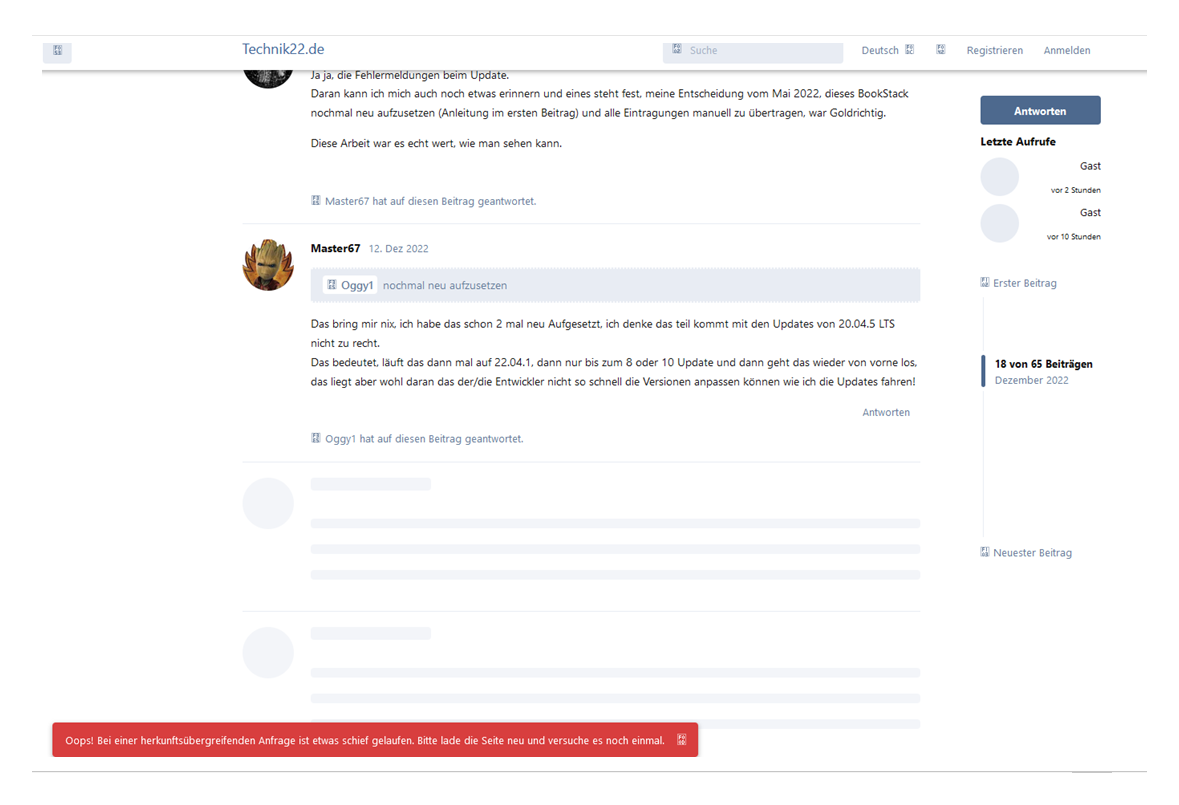Dismiss the red Oops error notification
The height and width of the screenshot is (805, 1179).
pyautogui.click(x=681, y=740)
